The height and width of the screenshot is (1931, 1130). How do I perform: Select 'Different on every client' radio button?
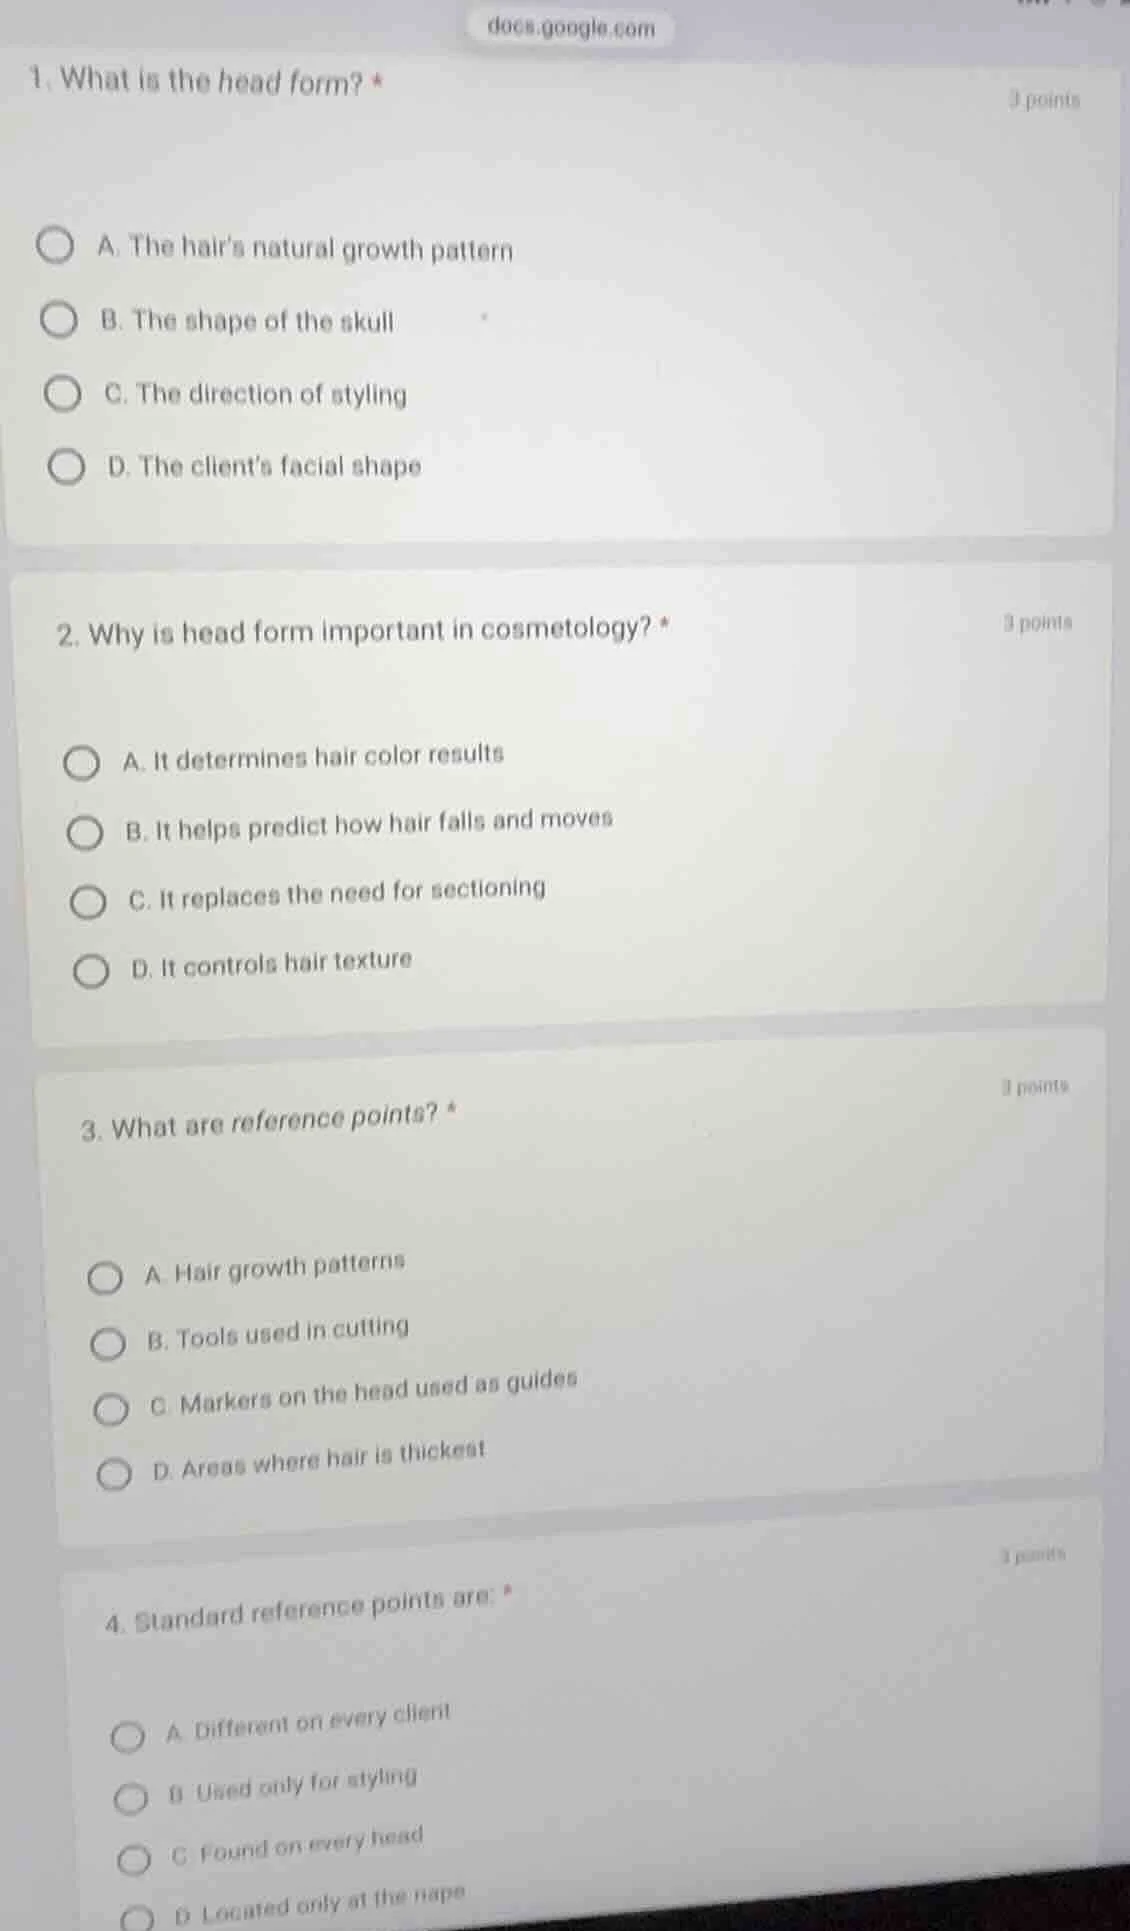click(126, 1738)
